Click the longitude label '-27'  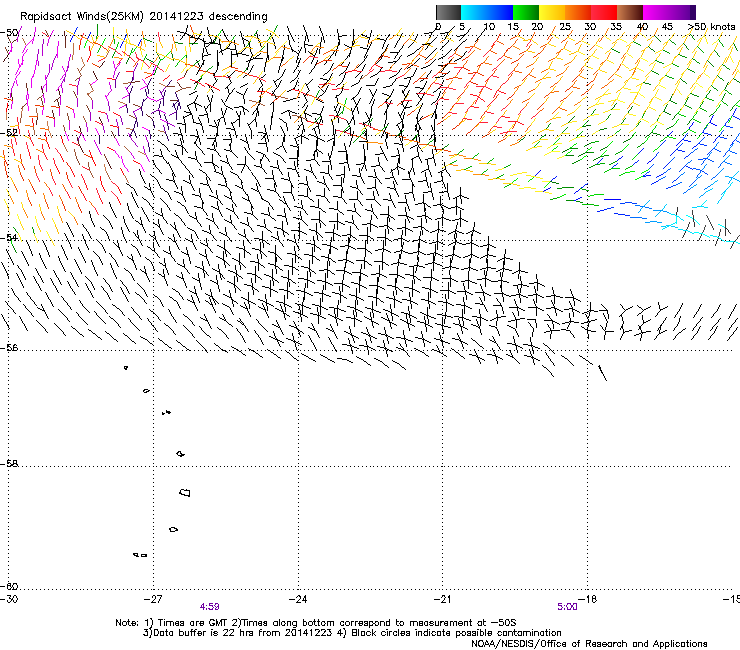point(153,599)
